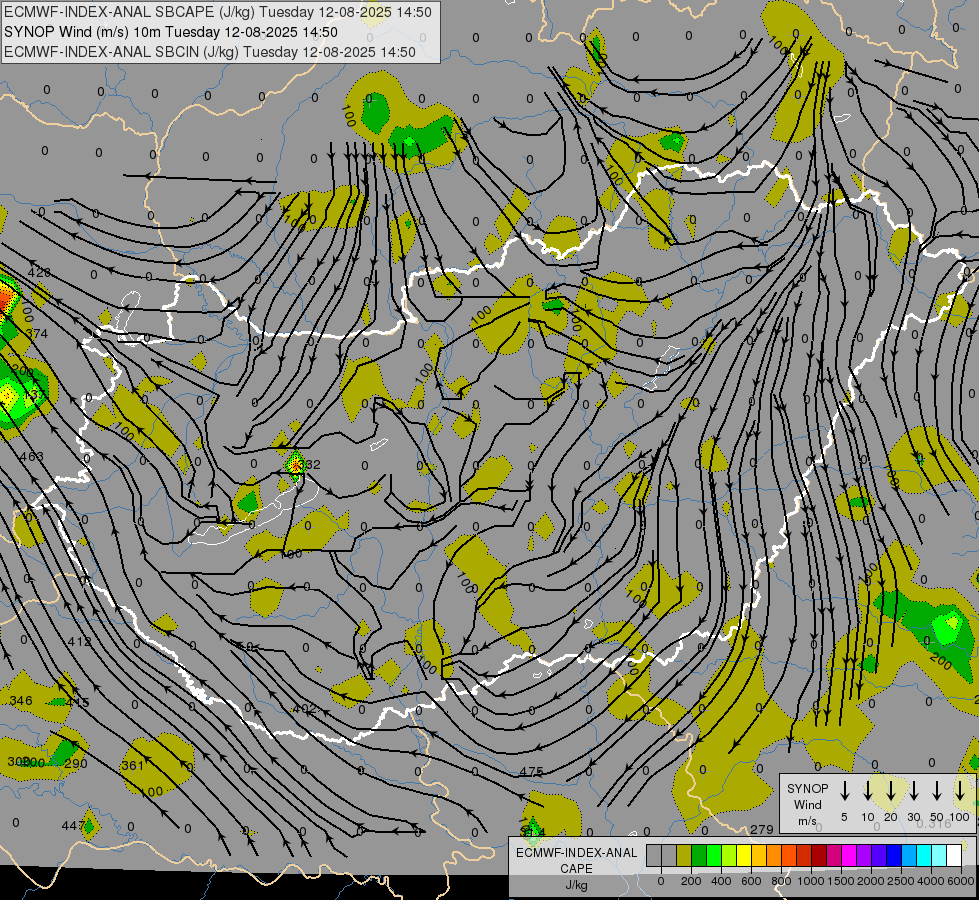Click the 800 tick label on CAPE colorbar

781,882
